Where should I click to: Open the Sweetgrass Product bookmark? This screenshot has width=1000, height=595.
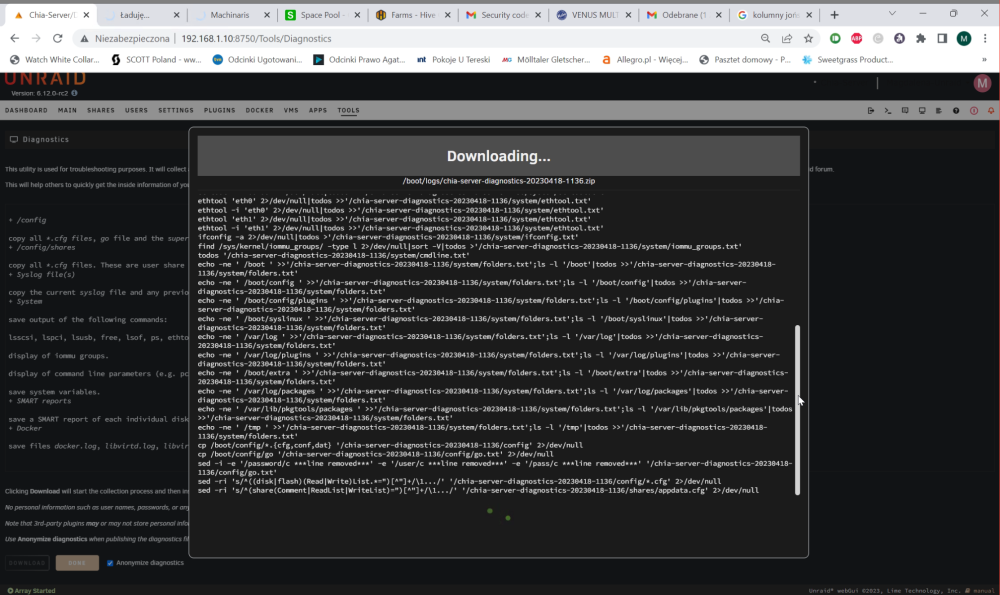pyautogui.click(x=848, y=59)
